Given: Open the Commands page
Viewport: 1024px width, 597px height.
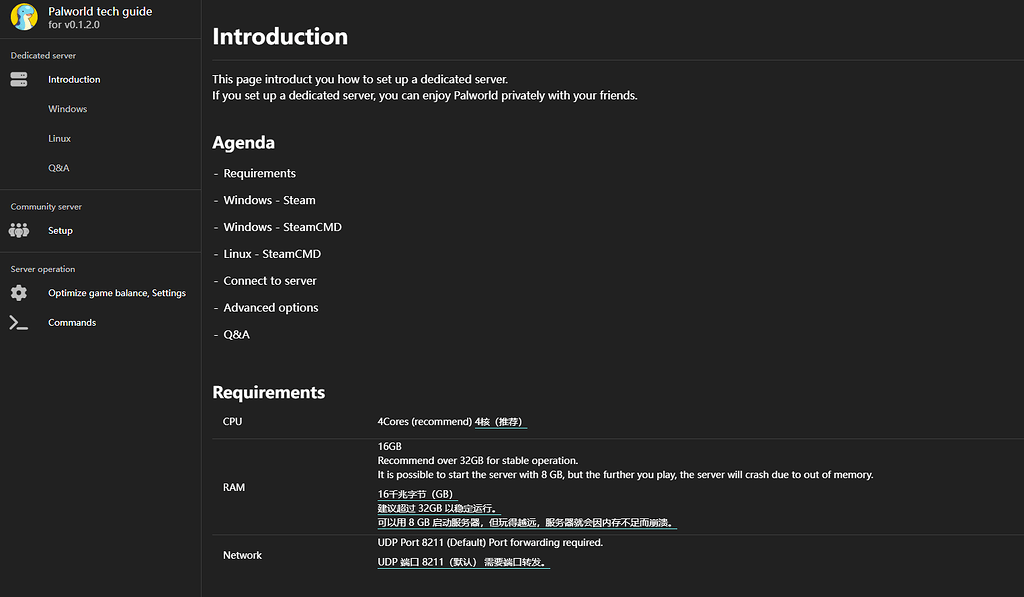Looking at the screenshot, I should click(x=72, y=322).
